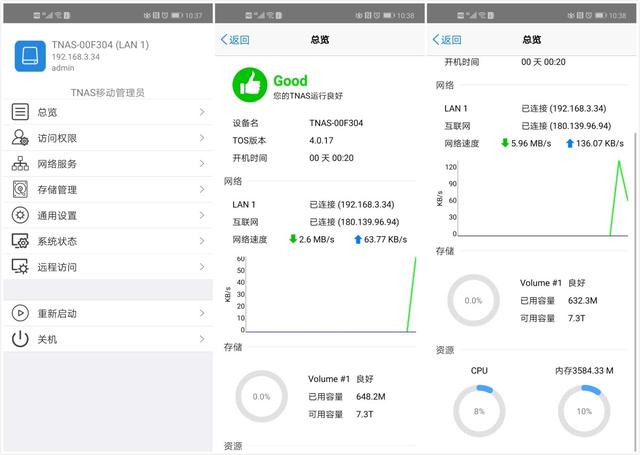
Task: Tap 返回 in the middle screen
Action: (235, 40)
